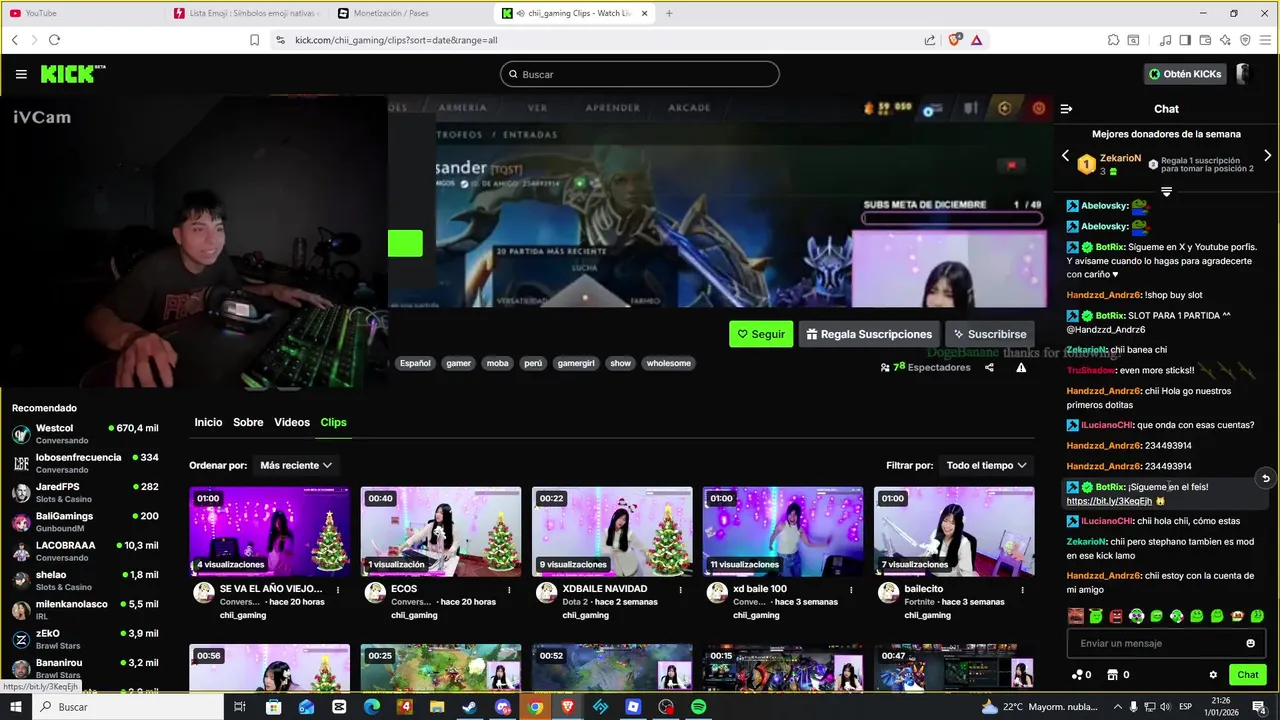Expand the Filtrar por Todo el tiempo dropdown
The width and height of the screenshot is (1280, 720).
pyautogui.click(x=987, y=465)
